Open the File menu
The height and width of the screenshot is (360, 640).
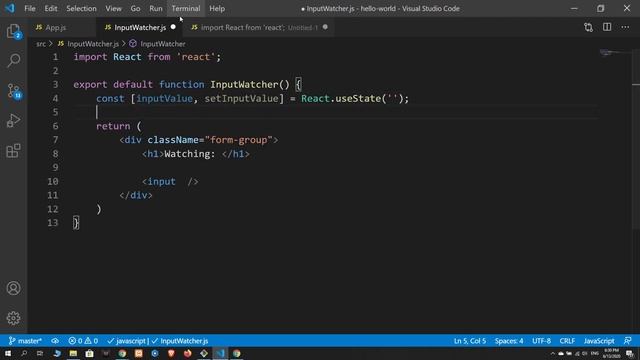tap(30, 8)
